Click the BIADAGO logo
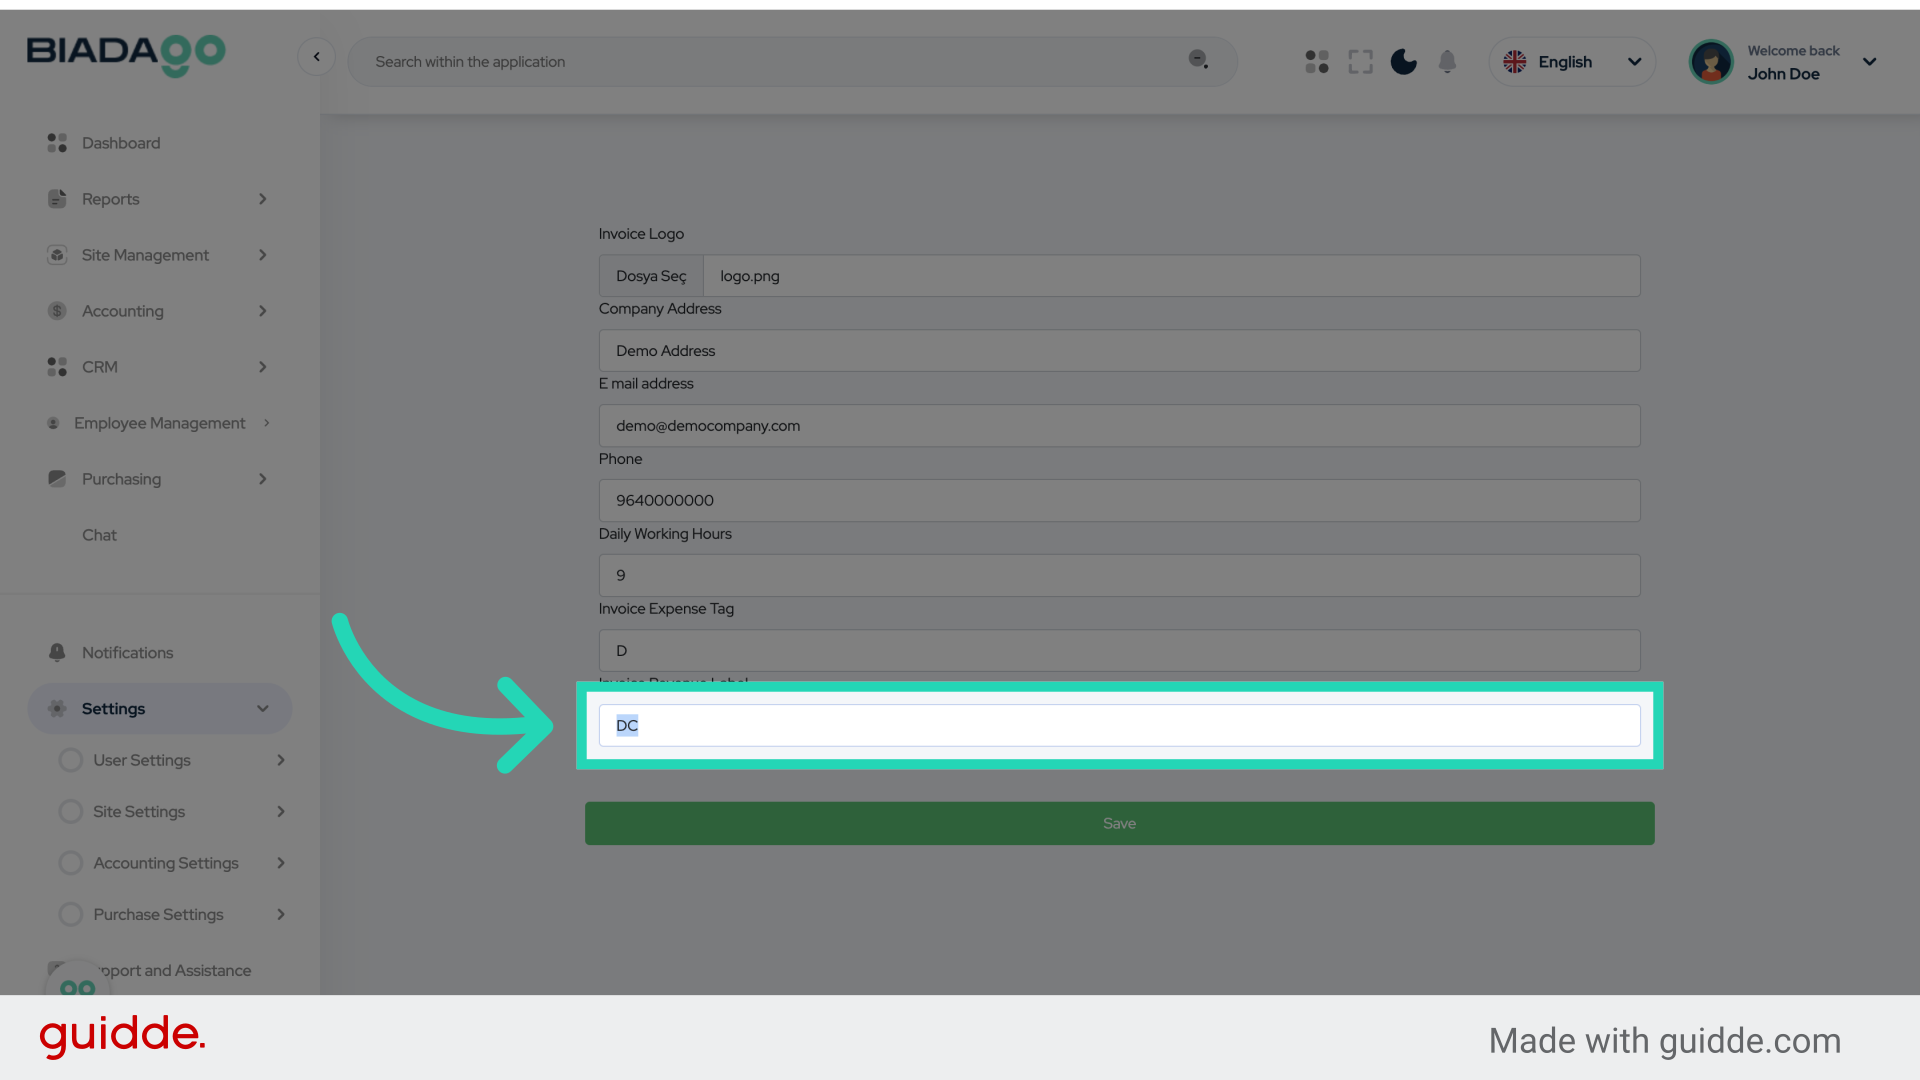 coord(126,54)
